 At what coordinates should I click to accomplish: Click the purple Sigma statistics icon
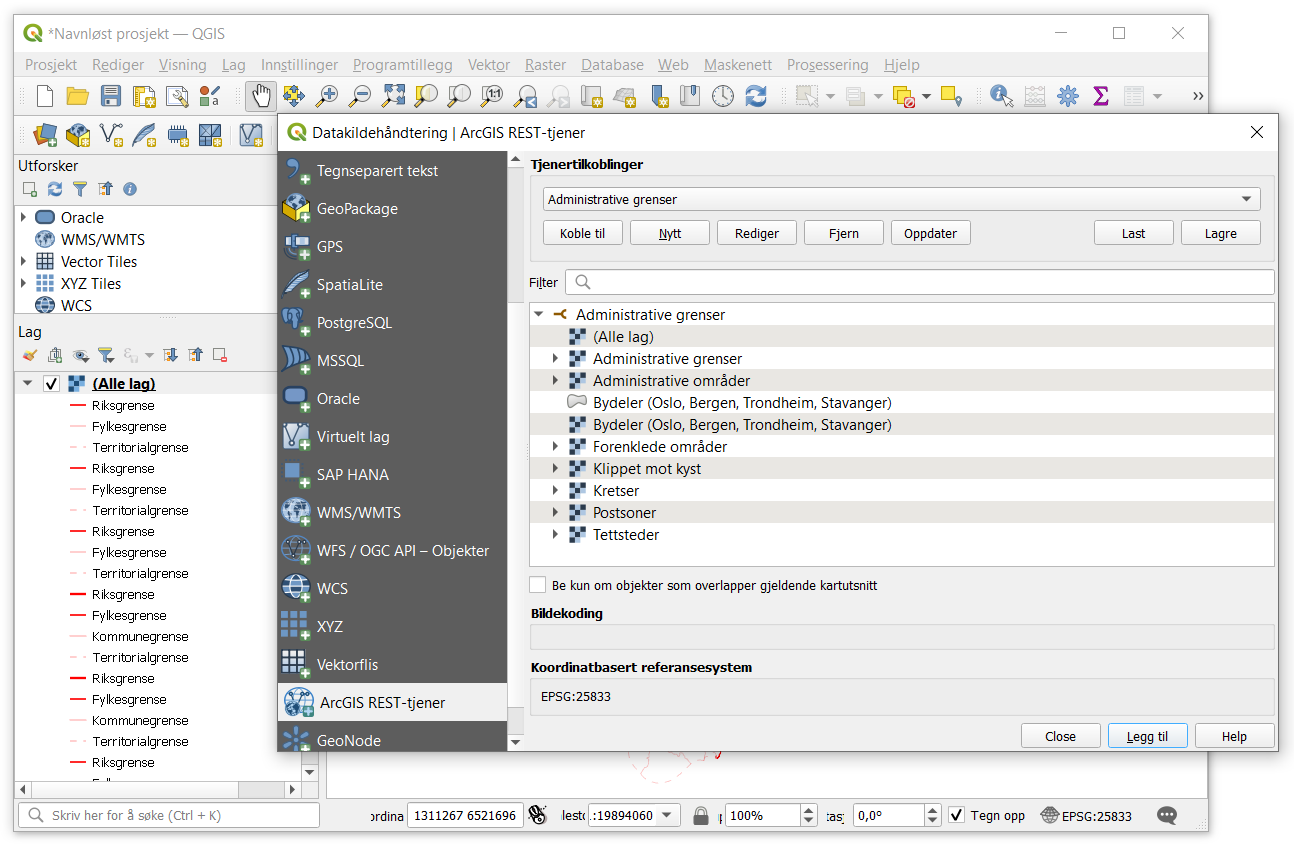coord(1101,96)
